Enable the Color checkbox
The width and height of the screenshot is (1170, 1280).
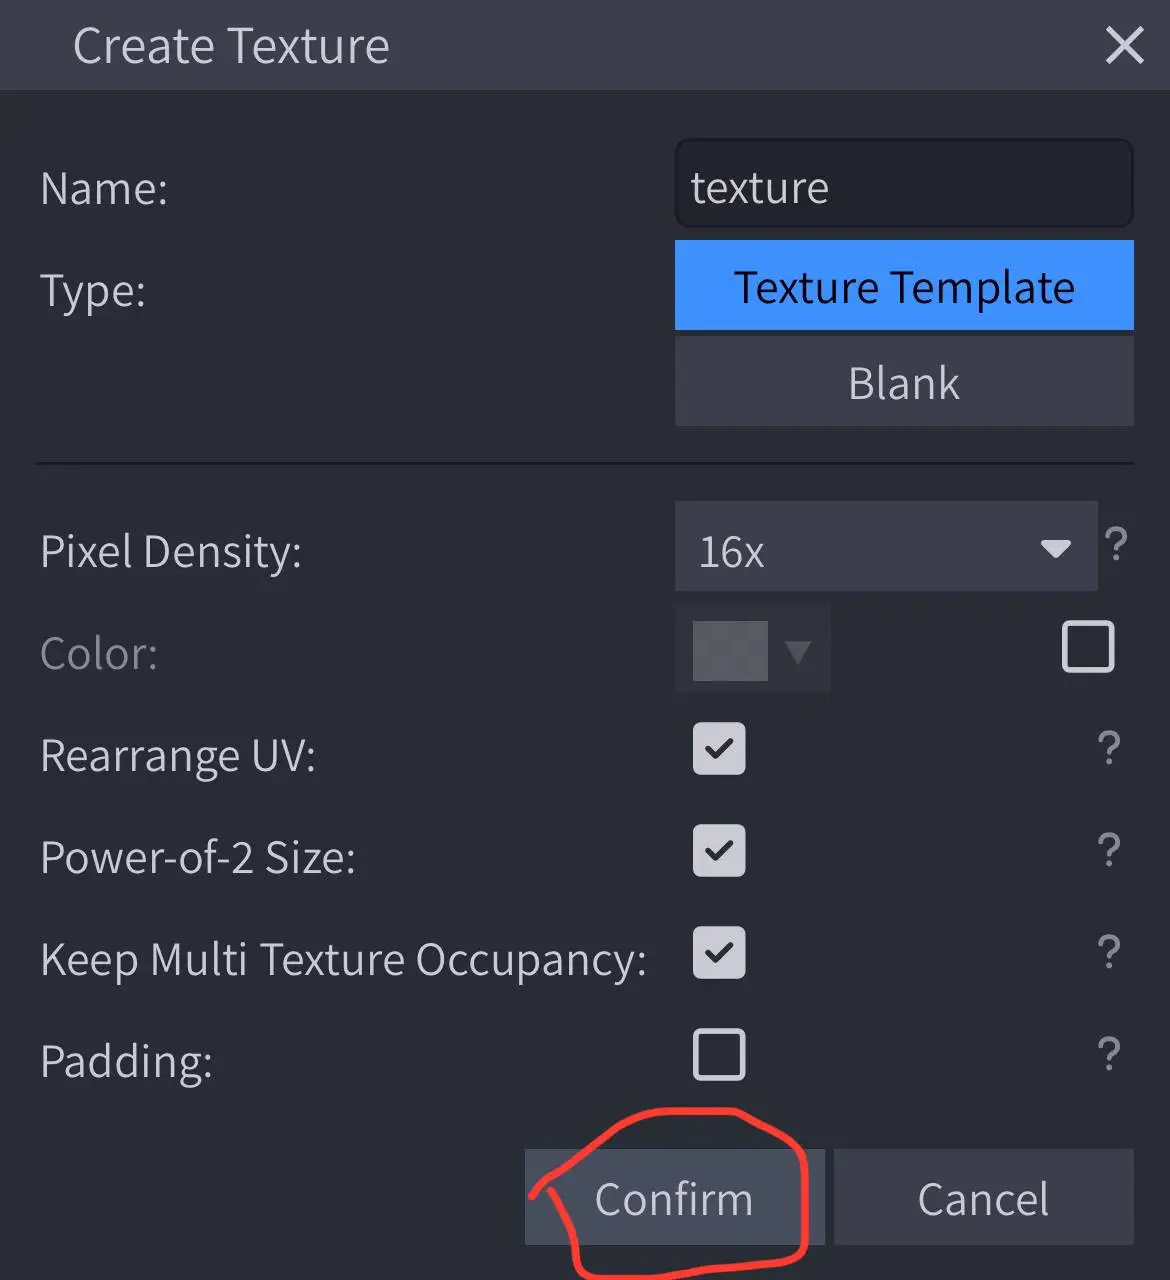pyautogui.click(x=1087, y=647)
